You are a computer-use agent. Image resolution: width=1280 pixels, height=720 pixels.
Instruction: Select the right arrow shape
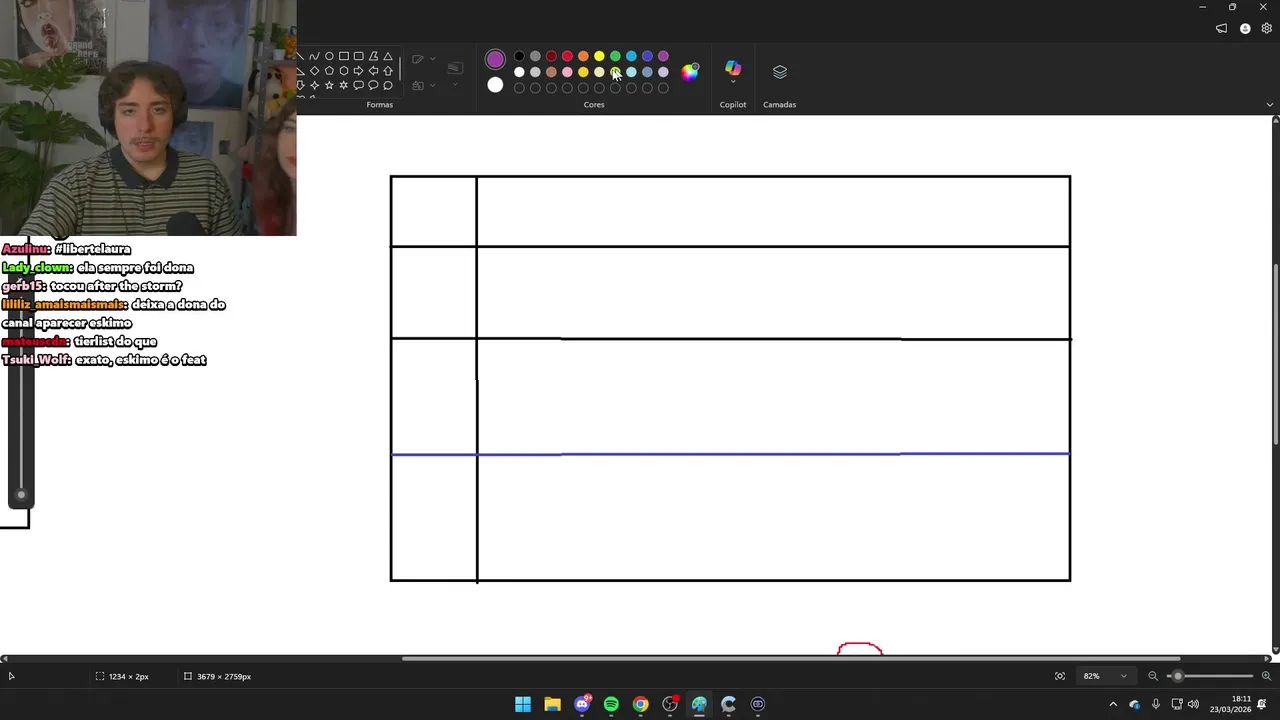[x=359, y=71]
